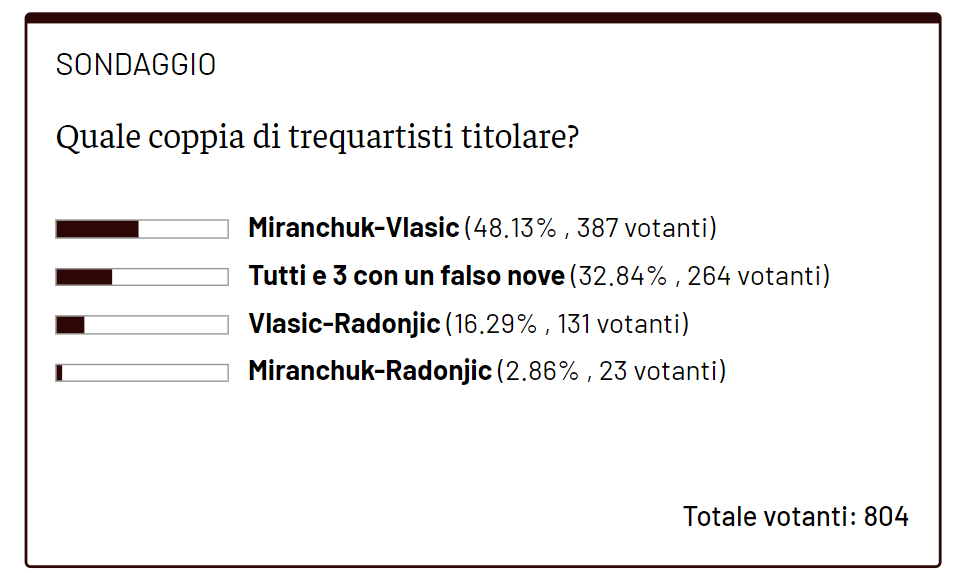
Task: Click the SONDAGGIO heading
Action: 136,65
